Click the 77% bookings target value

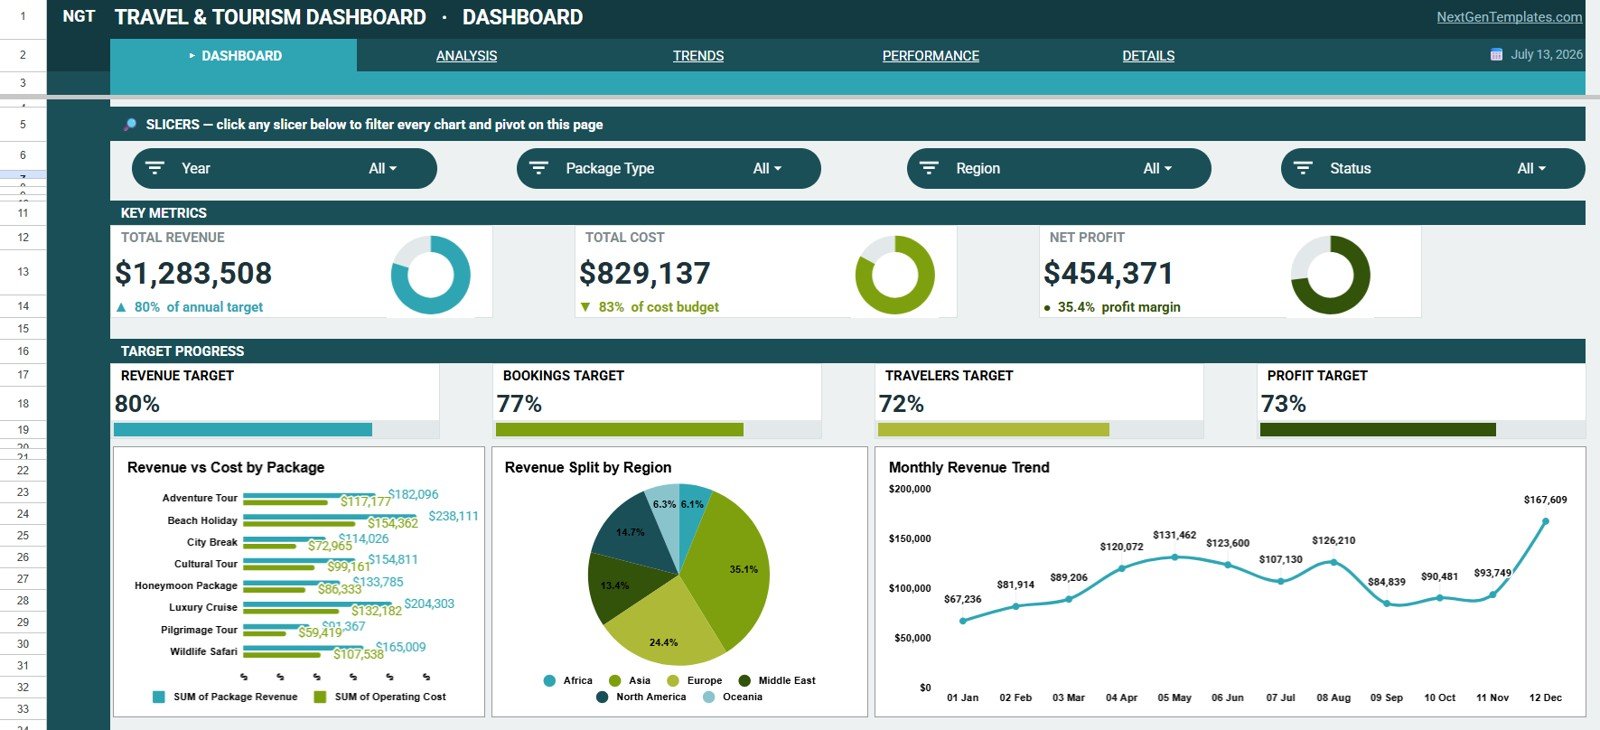[519, 404]
